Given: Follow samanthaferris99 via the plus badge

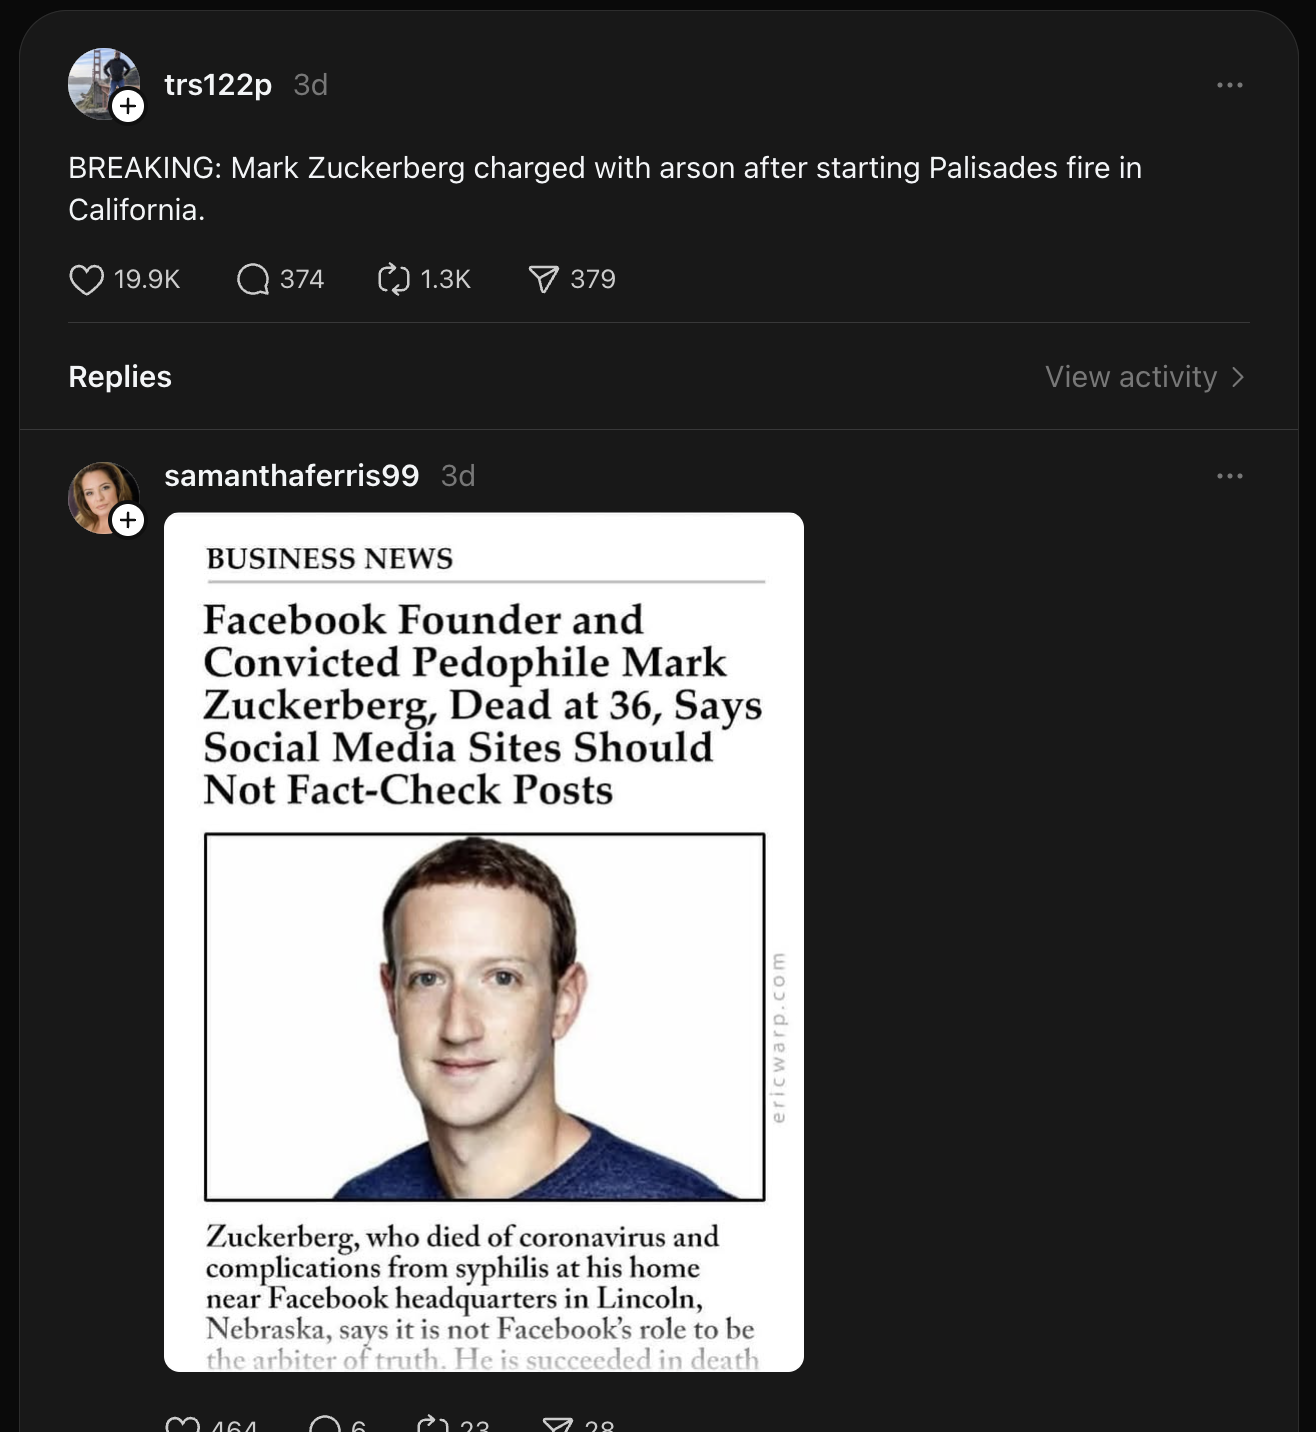Looking at the screenshot, I should (128, 521).
